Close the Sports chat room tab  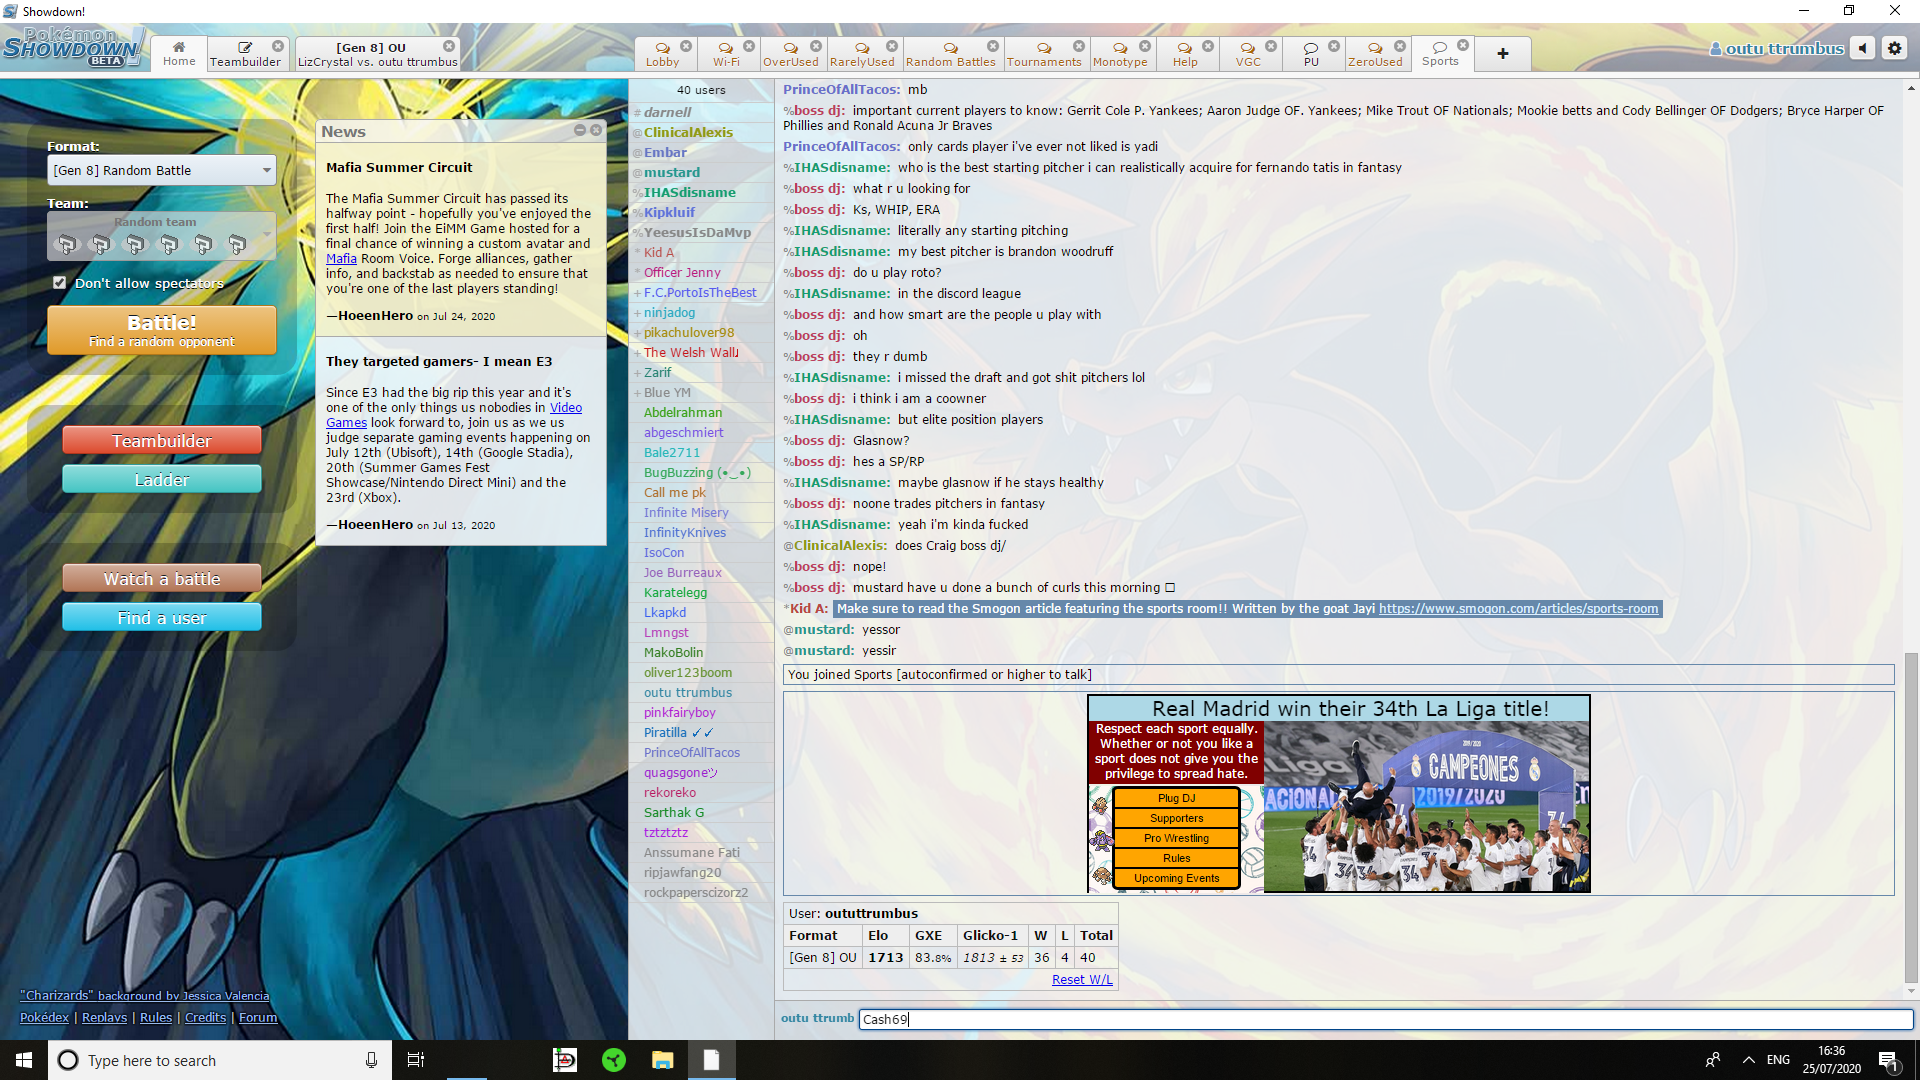[x=1463, y=45]
